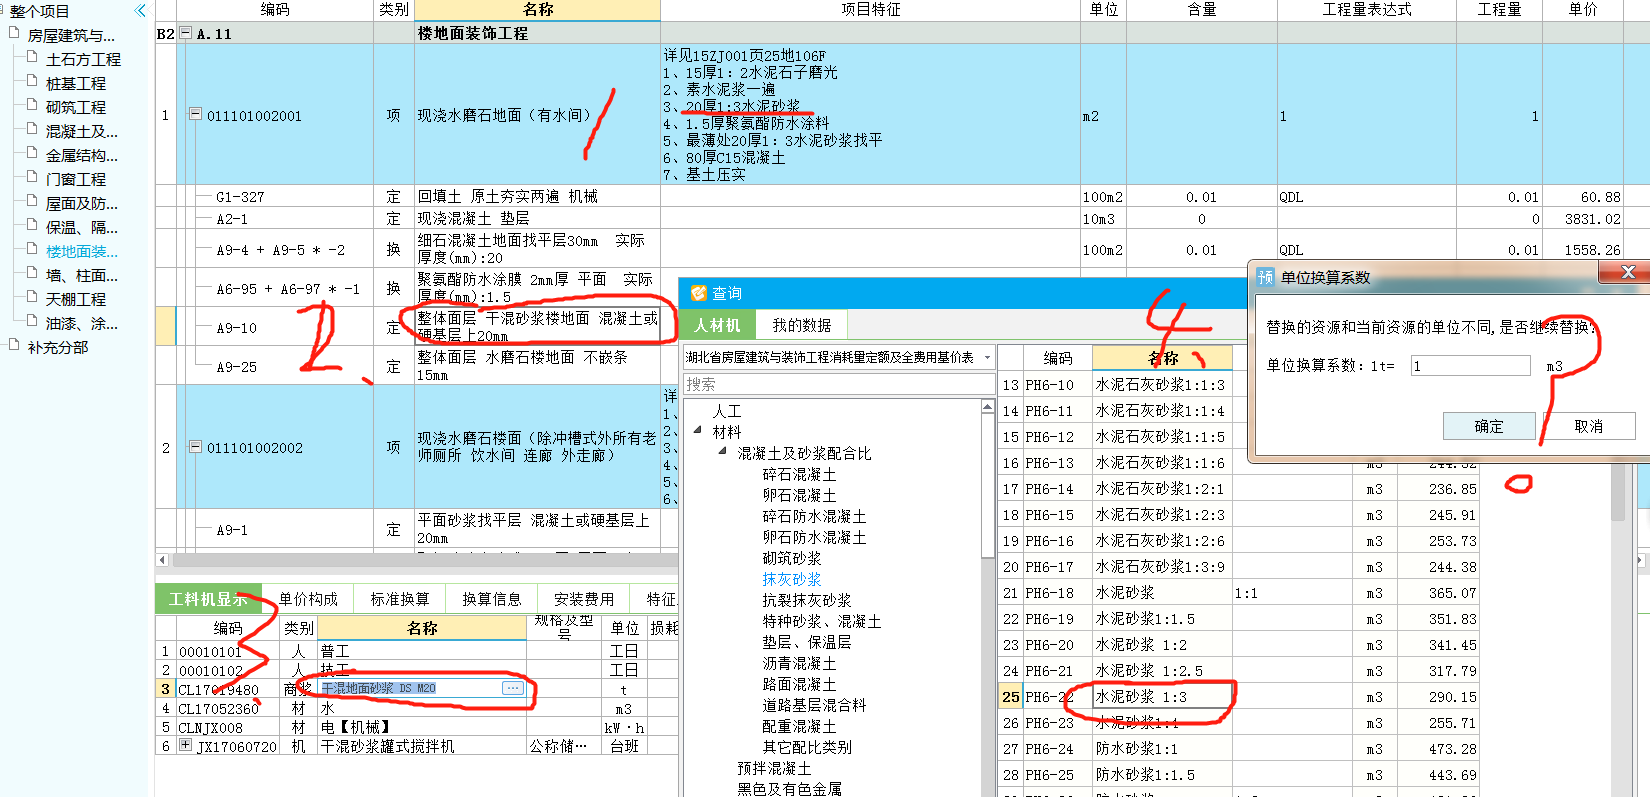Click the main grid horizontal scrollbar left arrow
Viewport: 1650px width, 797px height.
click(x=162, y=560)
